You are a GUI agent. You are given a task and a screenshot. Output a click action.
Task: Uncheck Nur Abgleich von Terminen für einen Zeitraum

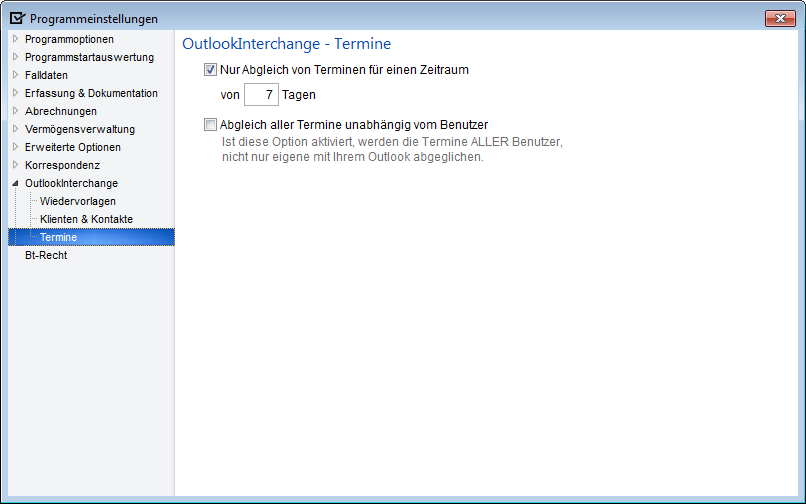[210, 69]
